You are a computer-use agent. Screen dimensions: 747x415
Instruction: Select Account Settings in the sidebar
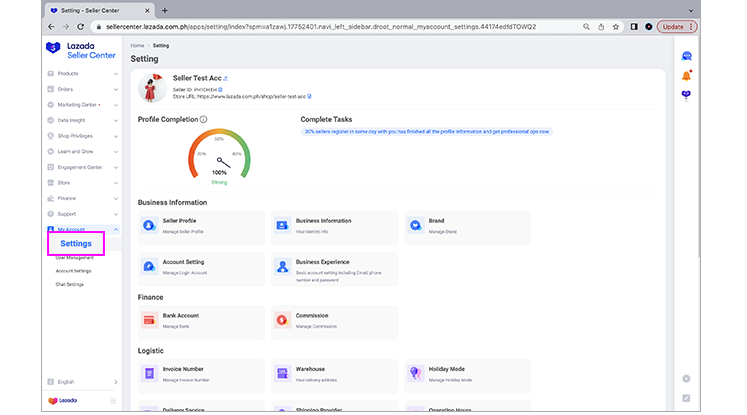coord(73,271)
